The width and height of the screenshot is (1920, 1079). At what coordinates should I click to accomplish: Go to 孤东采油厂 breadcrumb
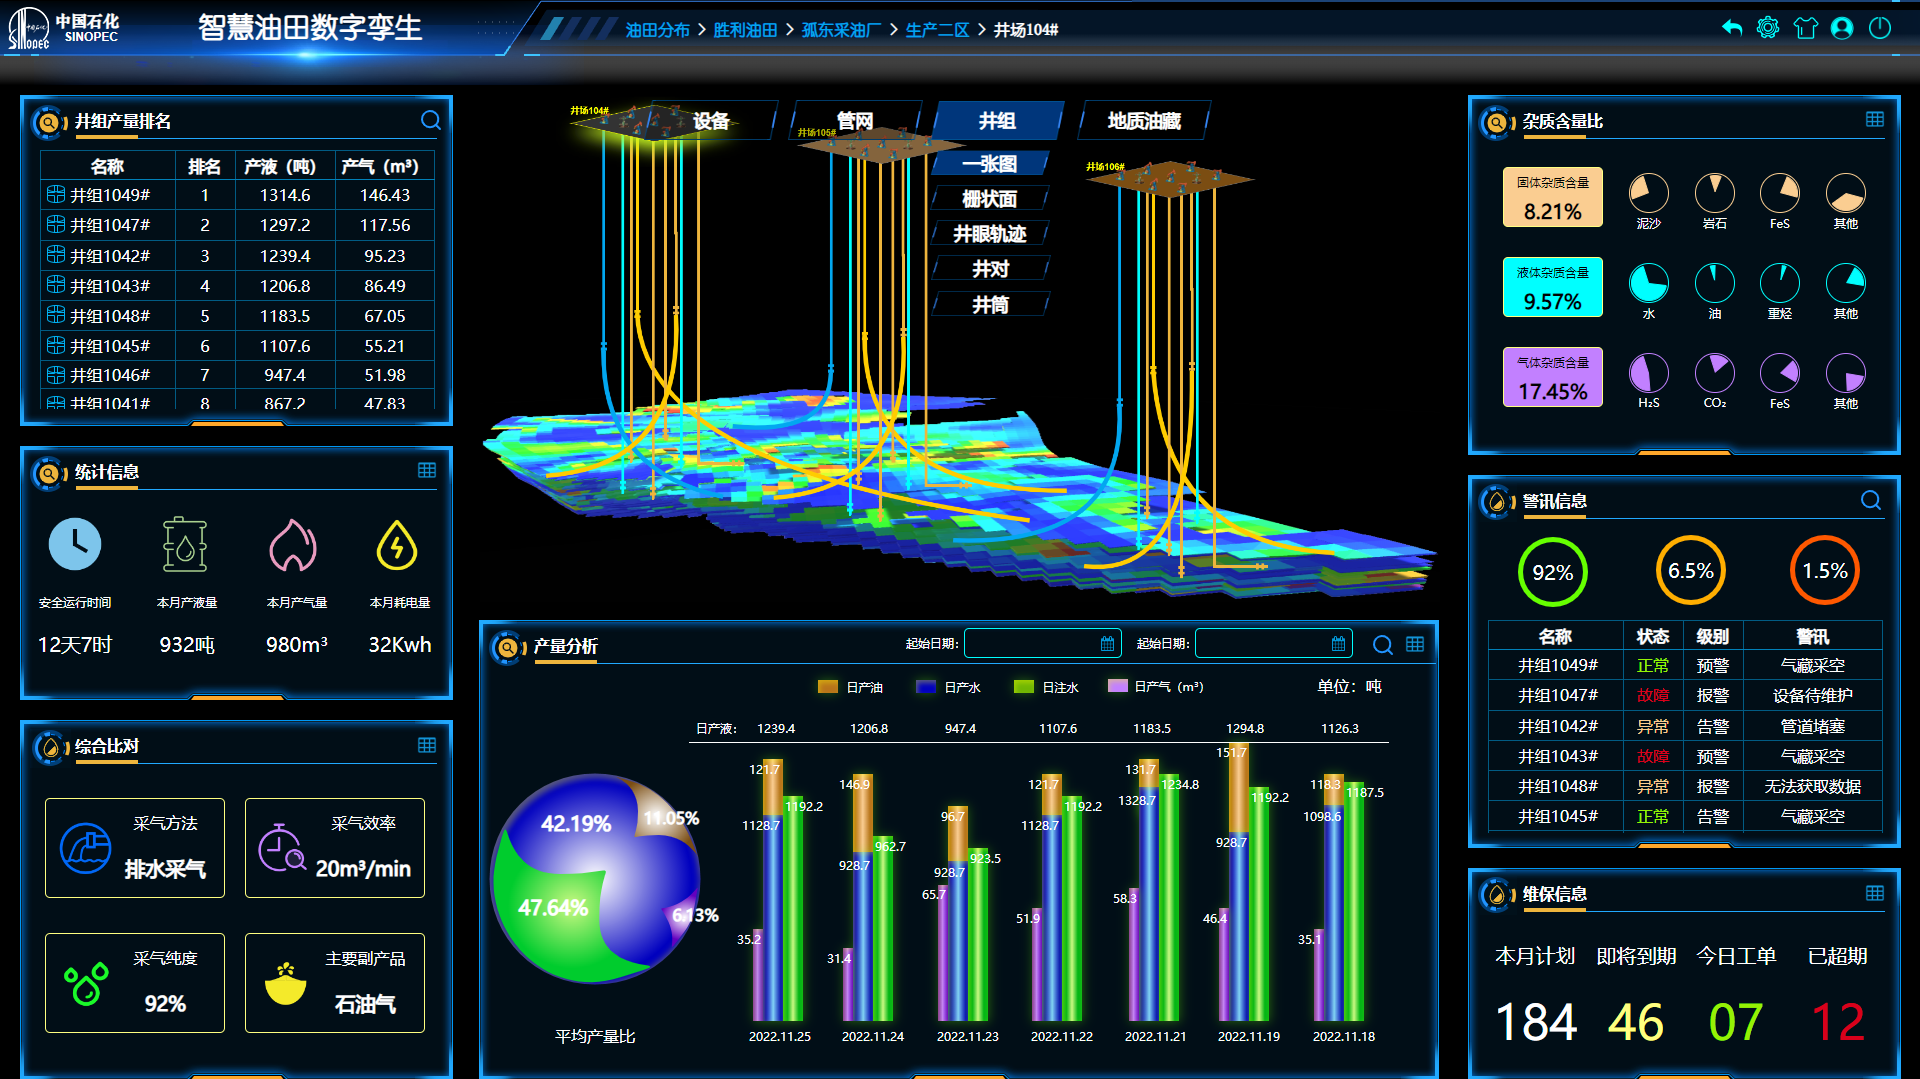(841, 30)
